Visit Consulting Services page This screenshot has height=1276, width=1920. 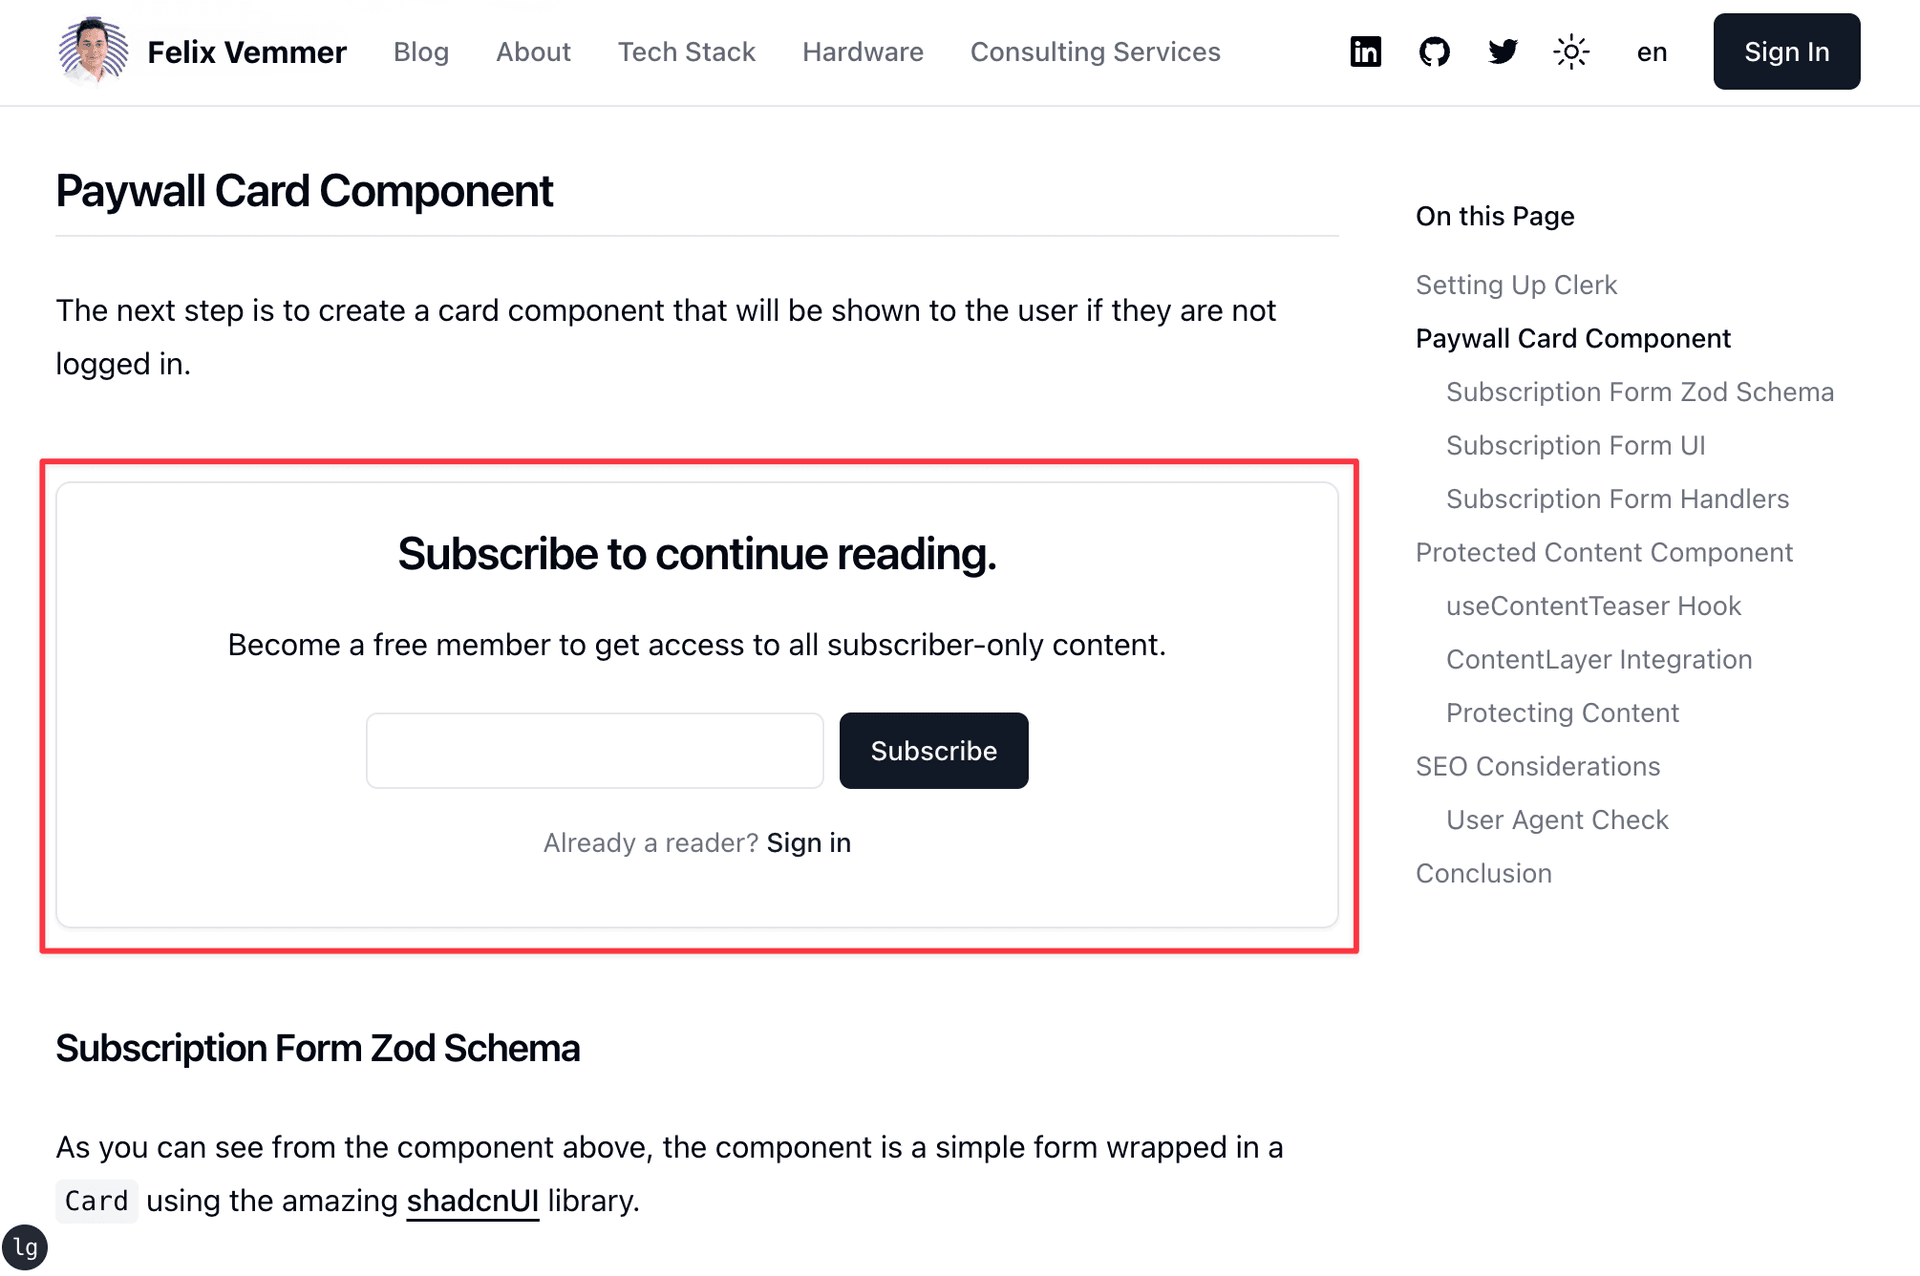pyautogui.click(x=1095, y=52)
